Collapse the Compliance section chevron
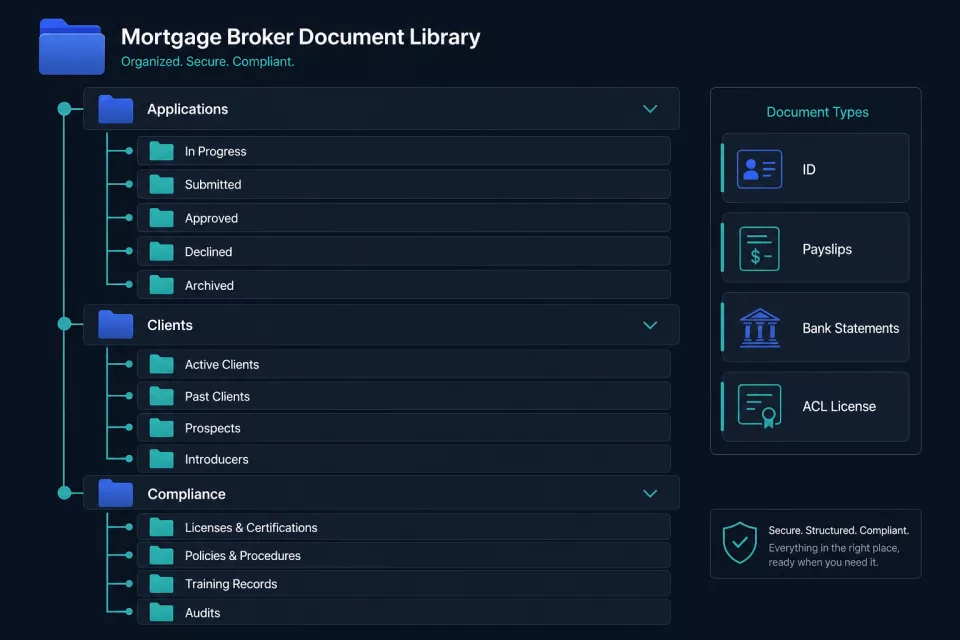The height and width of the screenshot is (640, 960). pos(650,494)
